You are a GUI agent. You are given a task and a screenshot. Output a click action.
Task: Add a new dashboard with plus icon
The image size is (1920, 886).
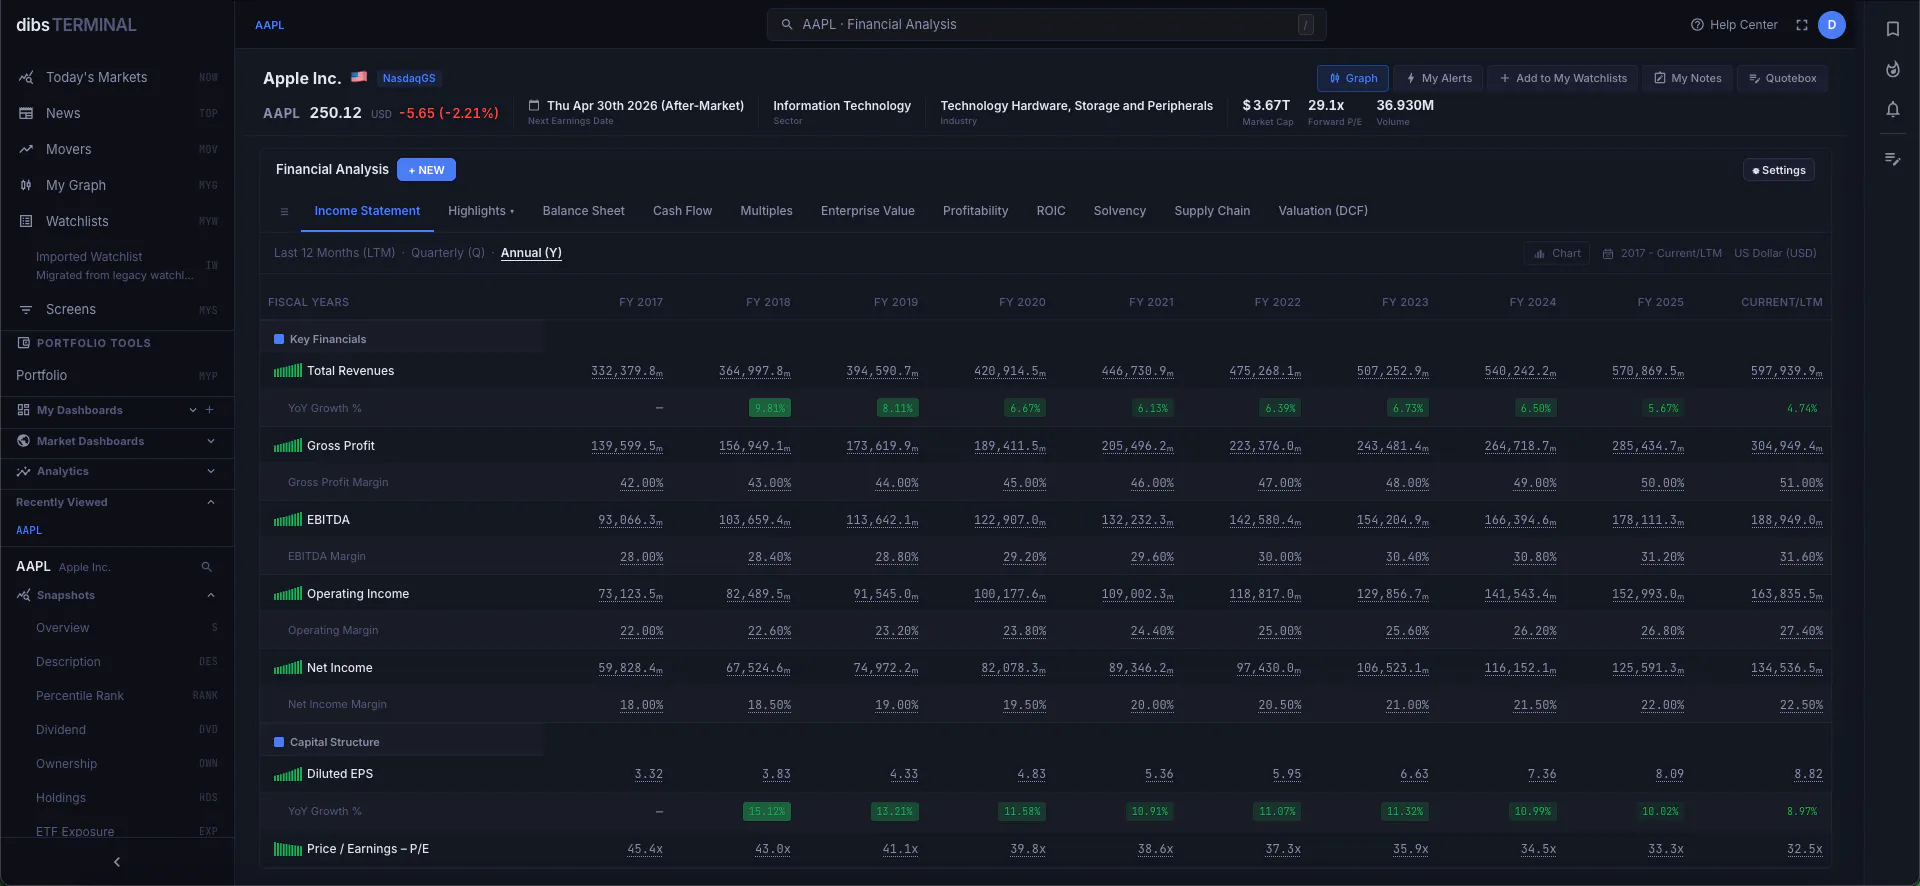coord(209,410)
